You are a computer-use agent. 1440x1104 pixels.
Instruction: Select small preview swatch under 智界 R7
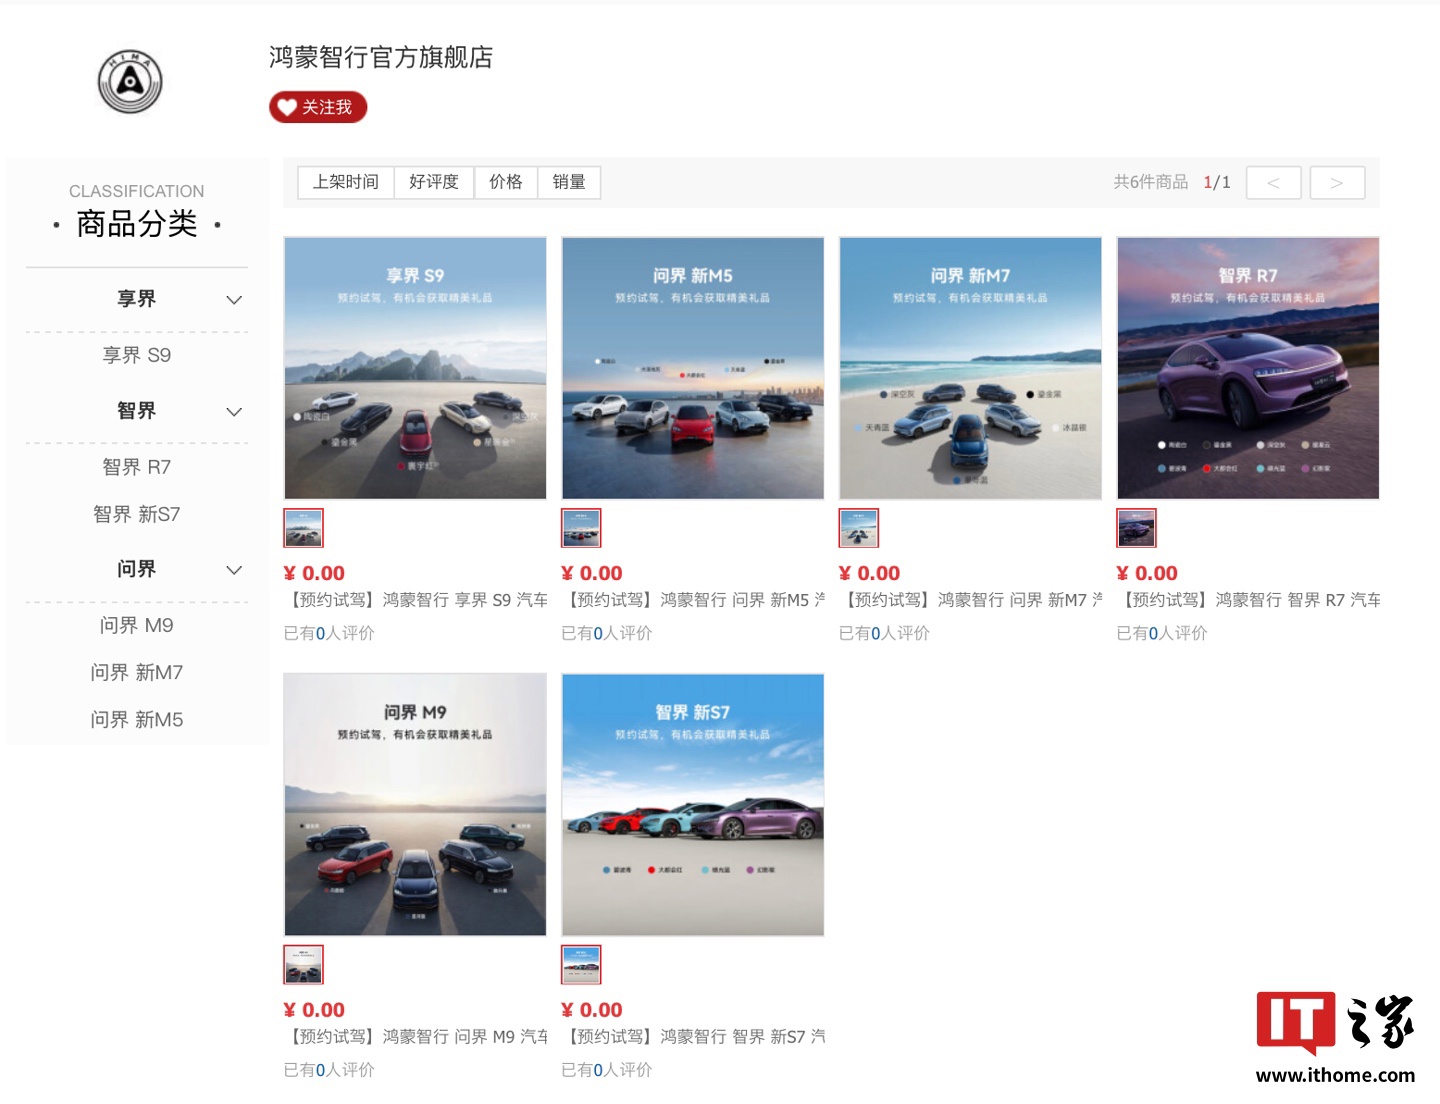click(1137, 528)
